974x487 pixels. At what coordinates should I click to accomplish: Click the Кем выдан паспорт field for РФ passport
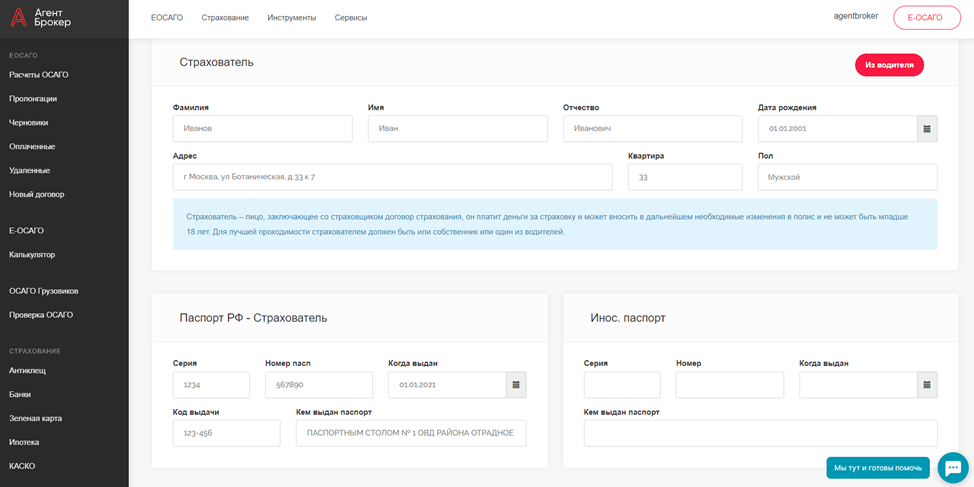point(410,433)
